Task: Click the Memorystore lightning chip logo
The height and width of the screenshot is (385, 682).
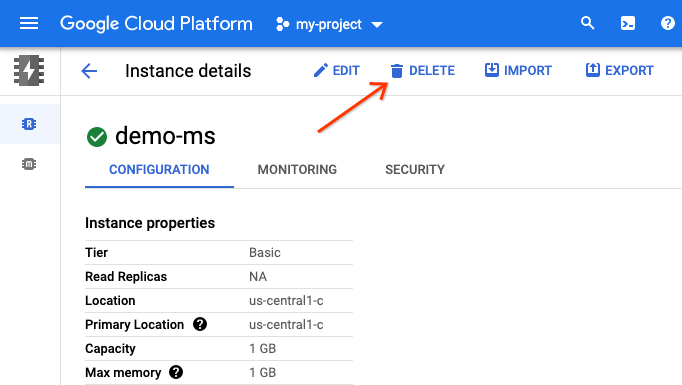Action: (29, 70)
